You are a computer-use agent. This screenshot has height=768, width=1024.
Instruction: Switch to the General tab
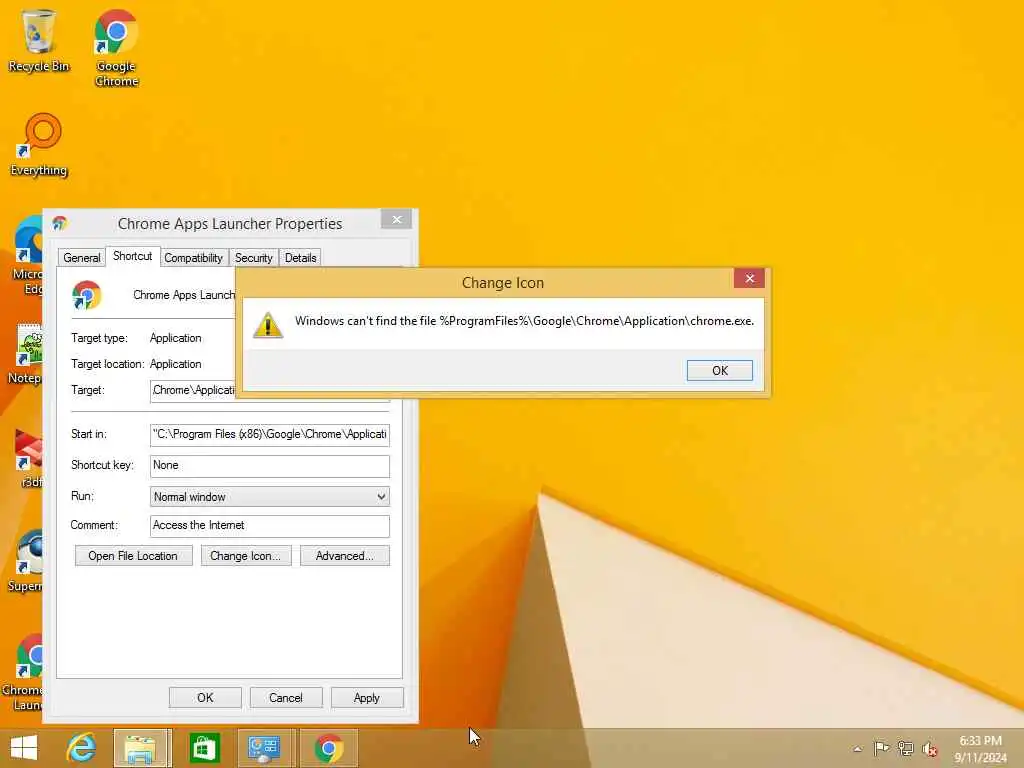[82, 258]
